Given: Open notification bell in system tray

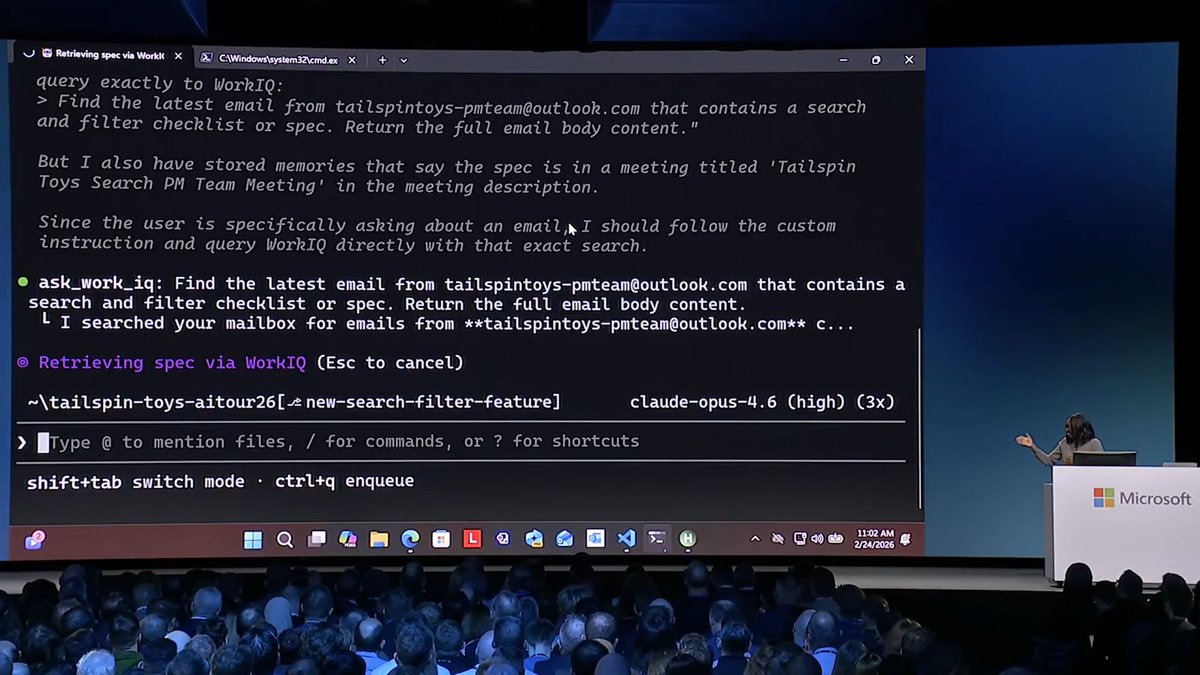Looking at the screenshot, I should click(x=905, y=538).
